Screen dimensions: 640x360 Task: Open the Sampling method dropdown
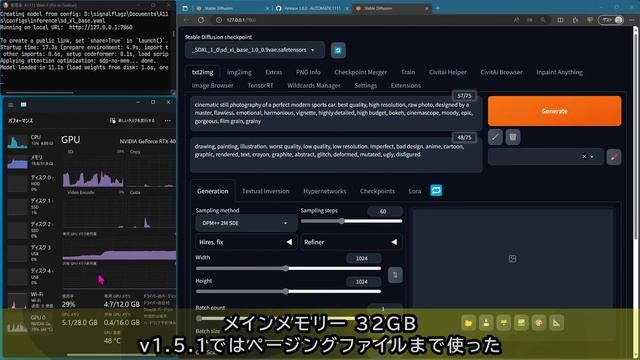(x=246, y=223)
